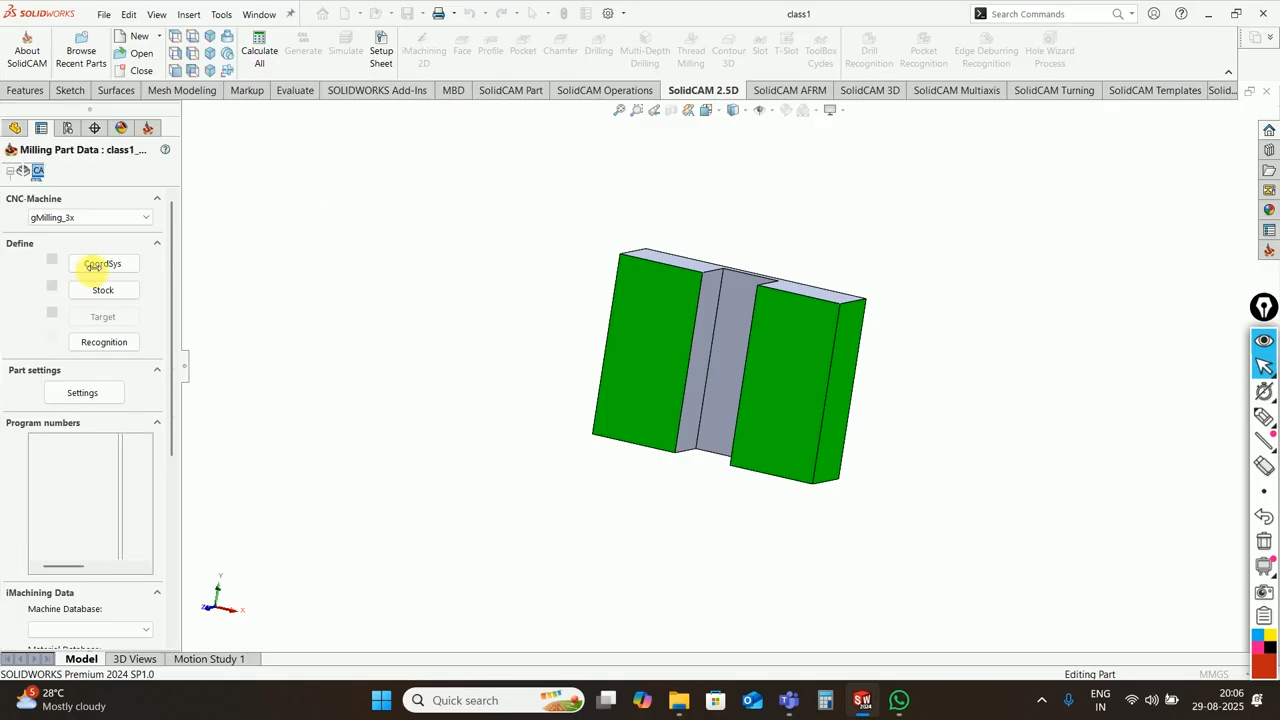Expand the Milling Part Data tree node
The image size is (1280, 720).
coord(10,171)
